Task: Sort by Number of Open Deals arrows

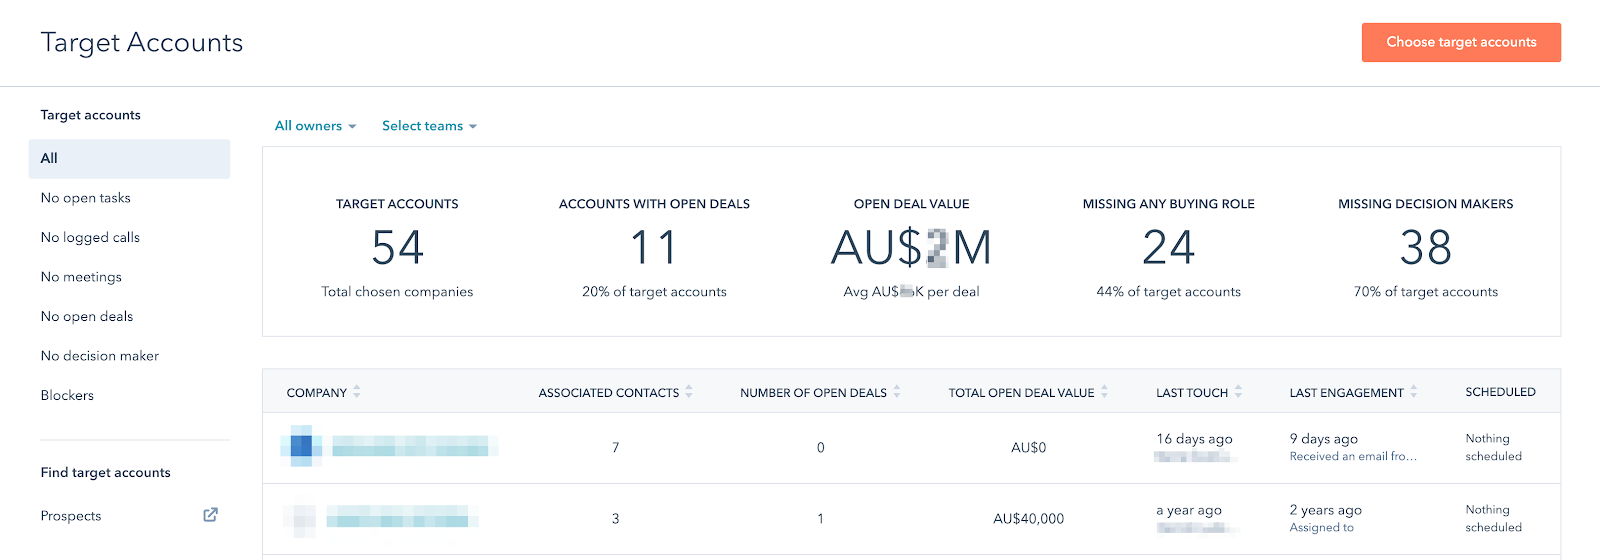Action: 897,392
